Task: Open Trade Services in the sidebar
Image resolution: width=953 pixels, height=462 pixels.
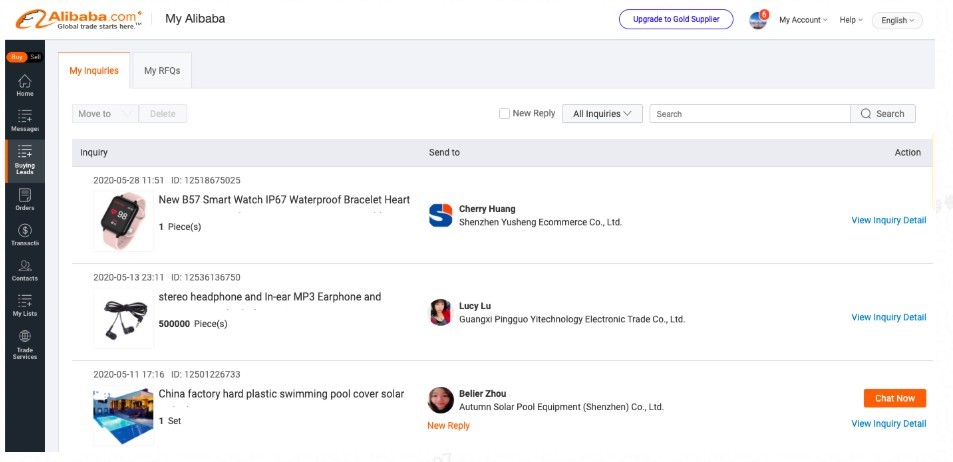Action: click(25, 345)
